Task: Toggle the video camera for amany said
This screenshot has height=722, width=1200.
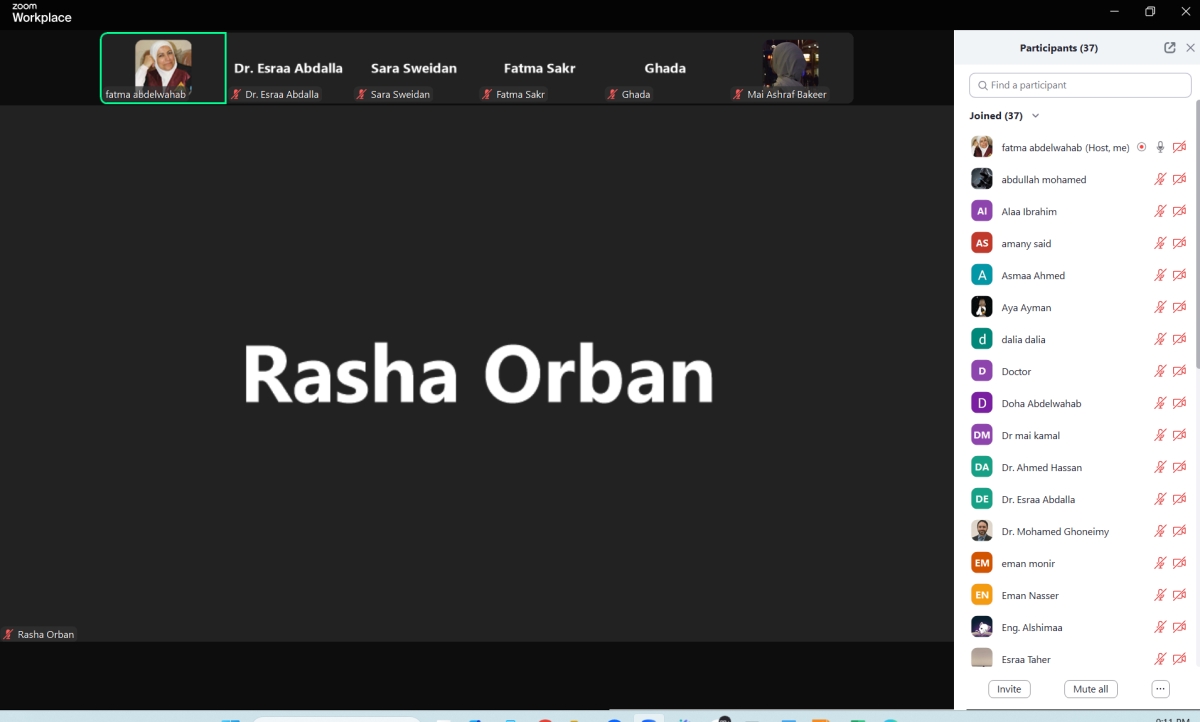Action: (x=1179, y=243)
